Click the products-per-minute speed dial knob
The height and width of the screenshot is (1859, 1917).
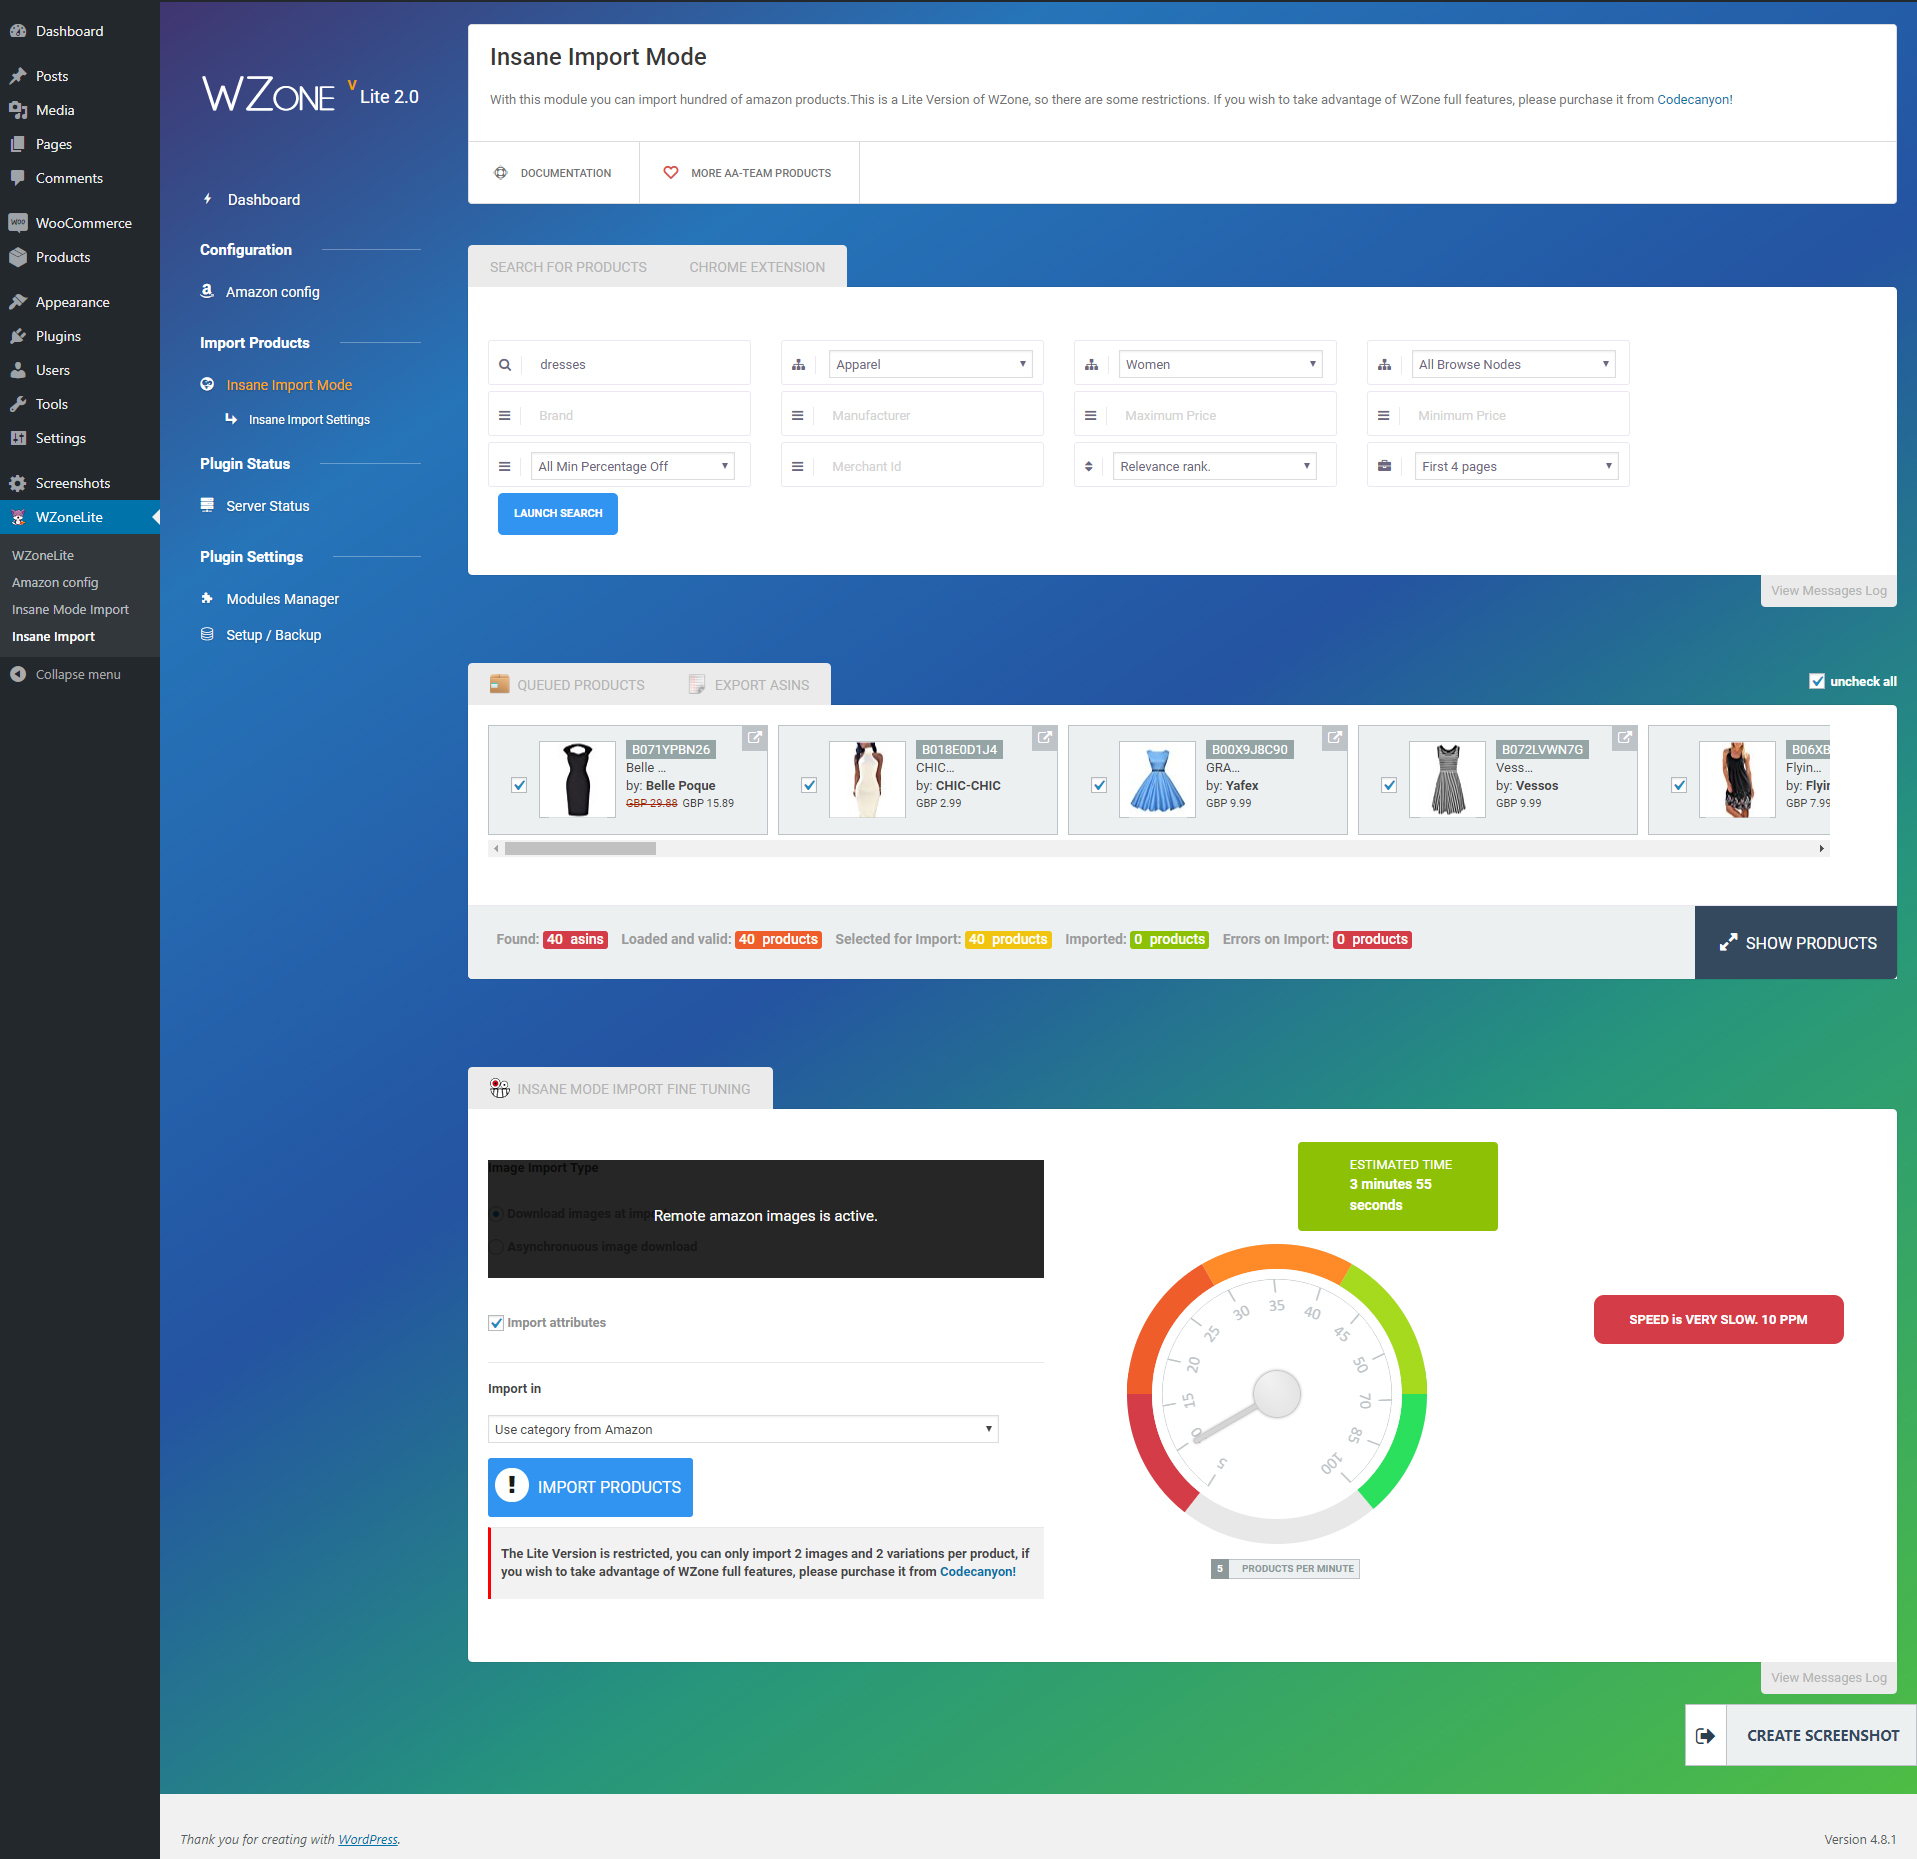click(x=1277, y=1393)
